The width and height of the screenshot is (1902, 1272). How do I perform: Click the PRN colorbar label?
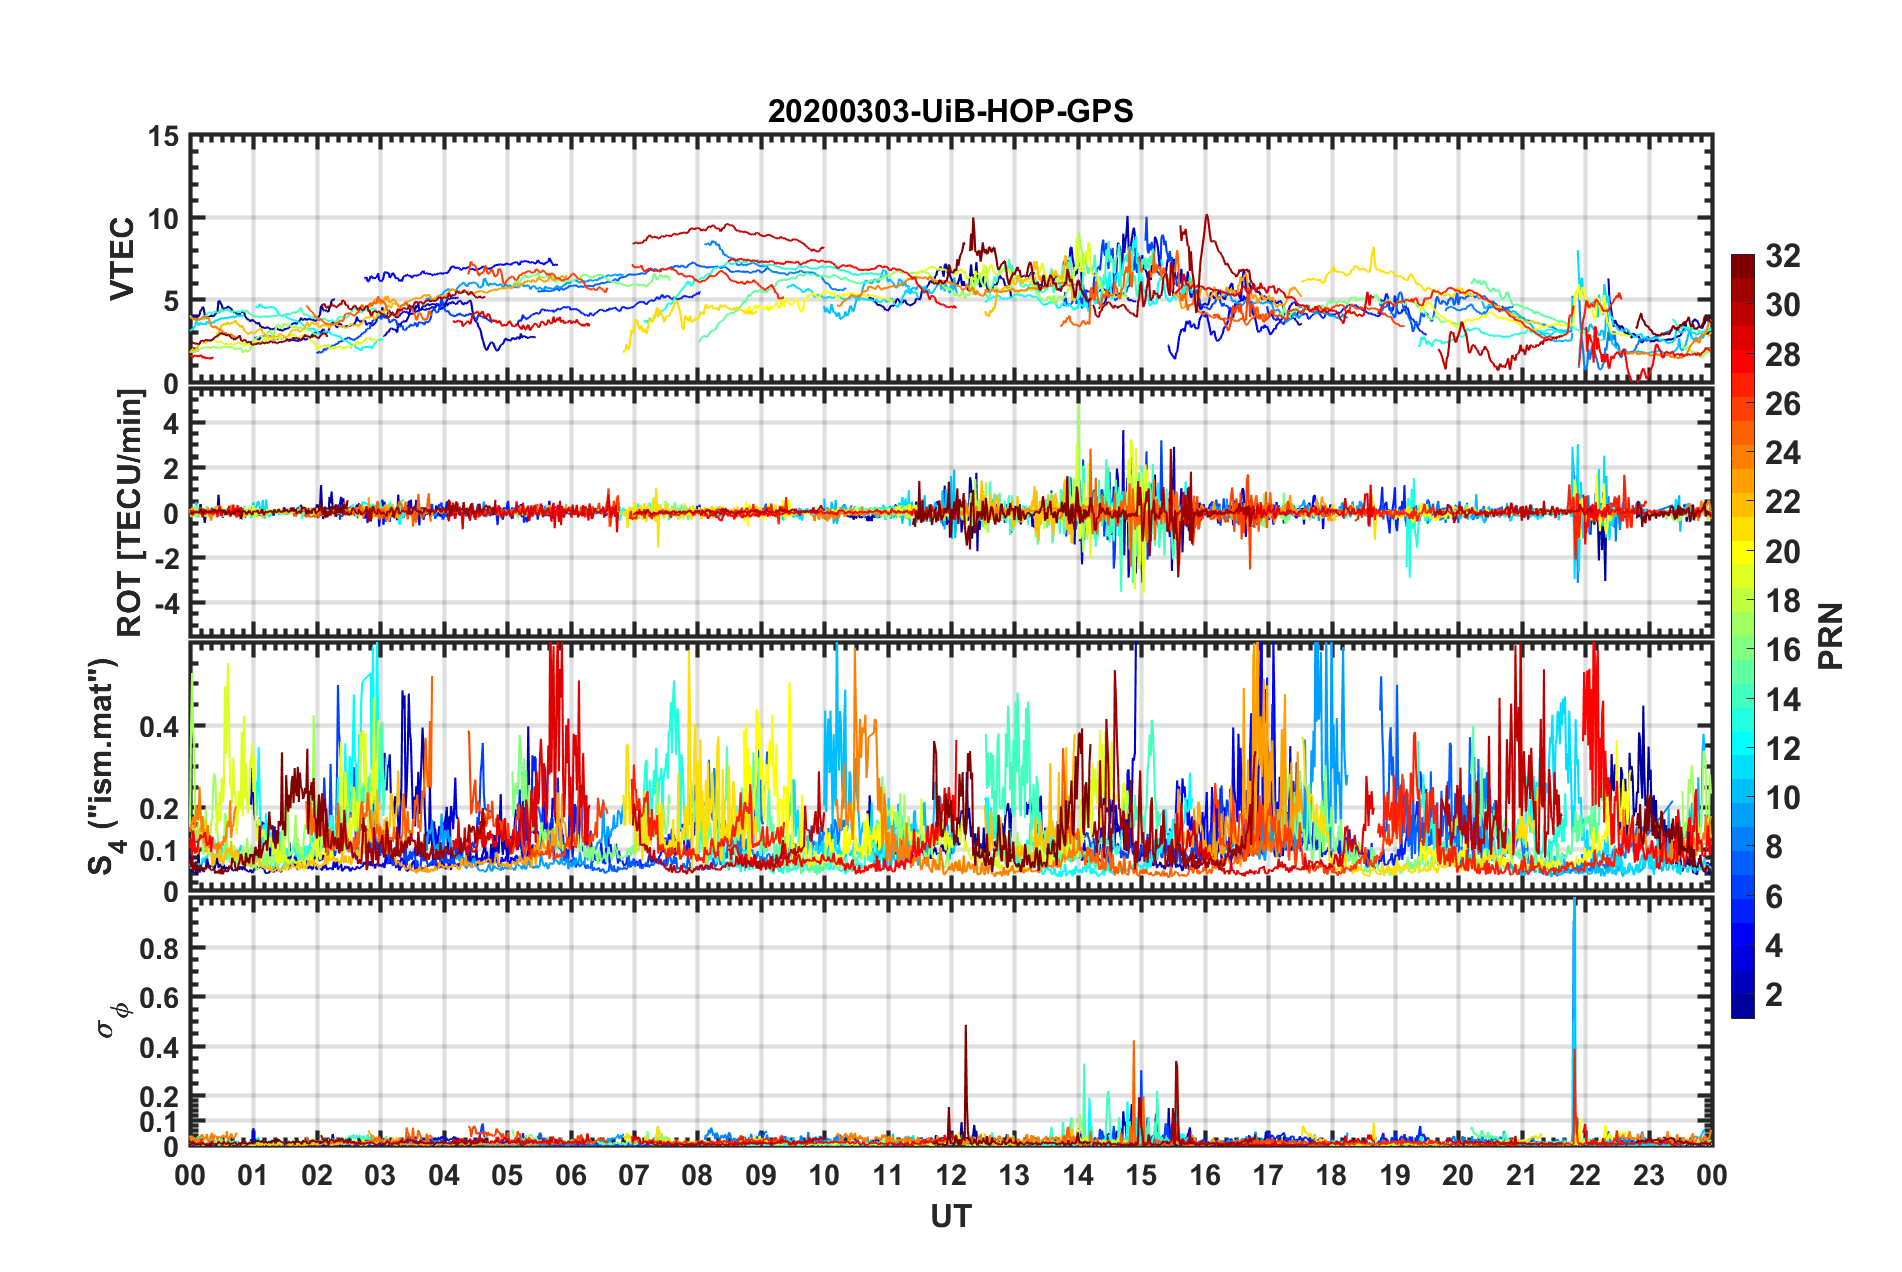tap(1830, 636)
